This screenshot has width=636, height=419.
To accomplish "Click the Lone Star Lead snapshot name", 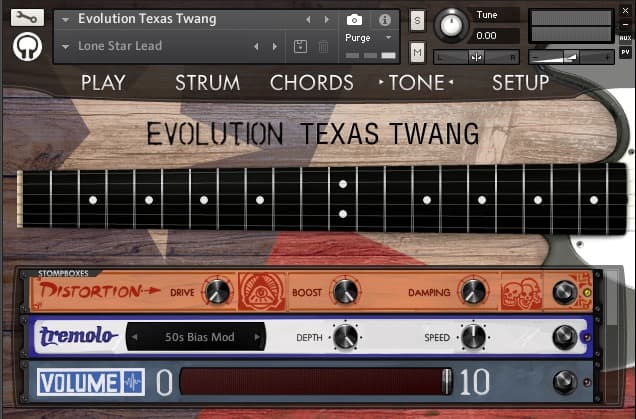I will [120, 46].
